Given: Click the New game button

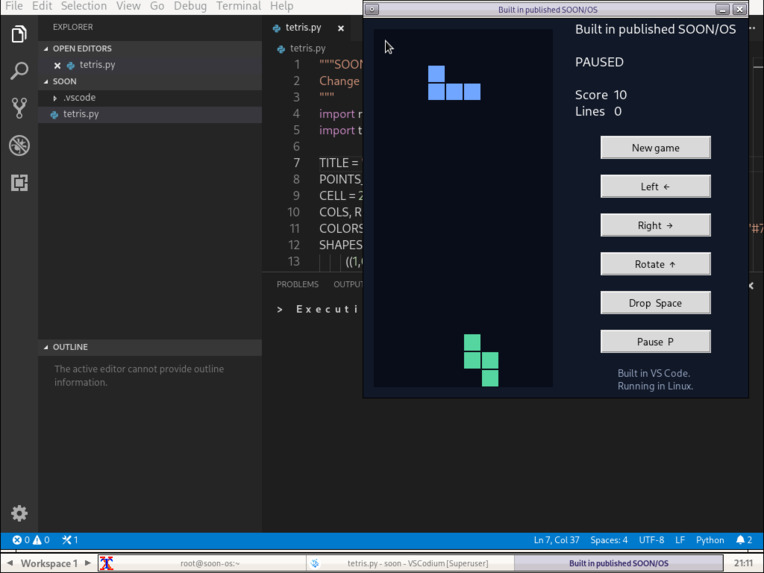Looking at the screenshot, I should (x=655, y=148).
